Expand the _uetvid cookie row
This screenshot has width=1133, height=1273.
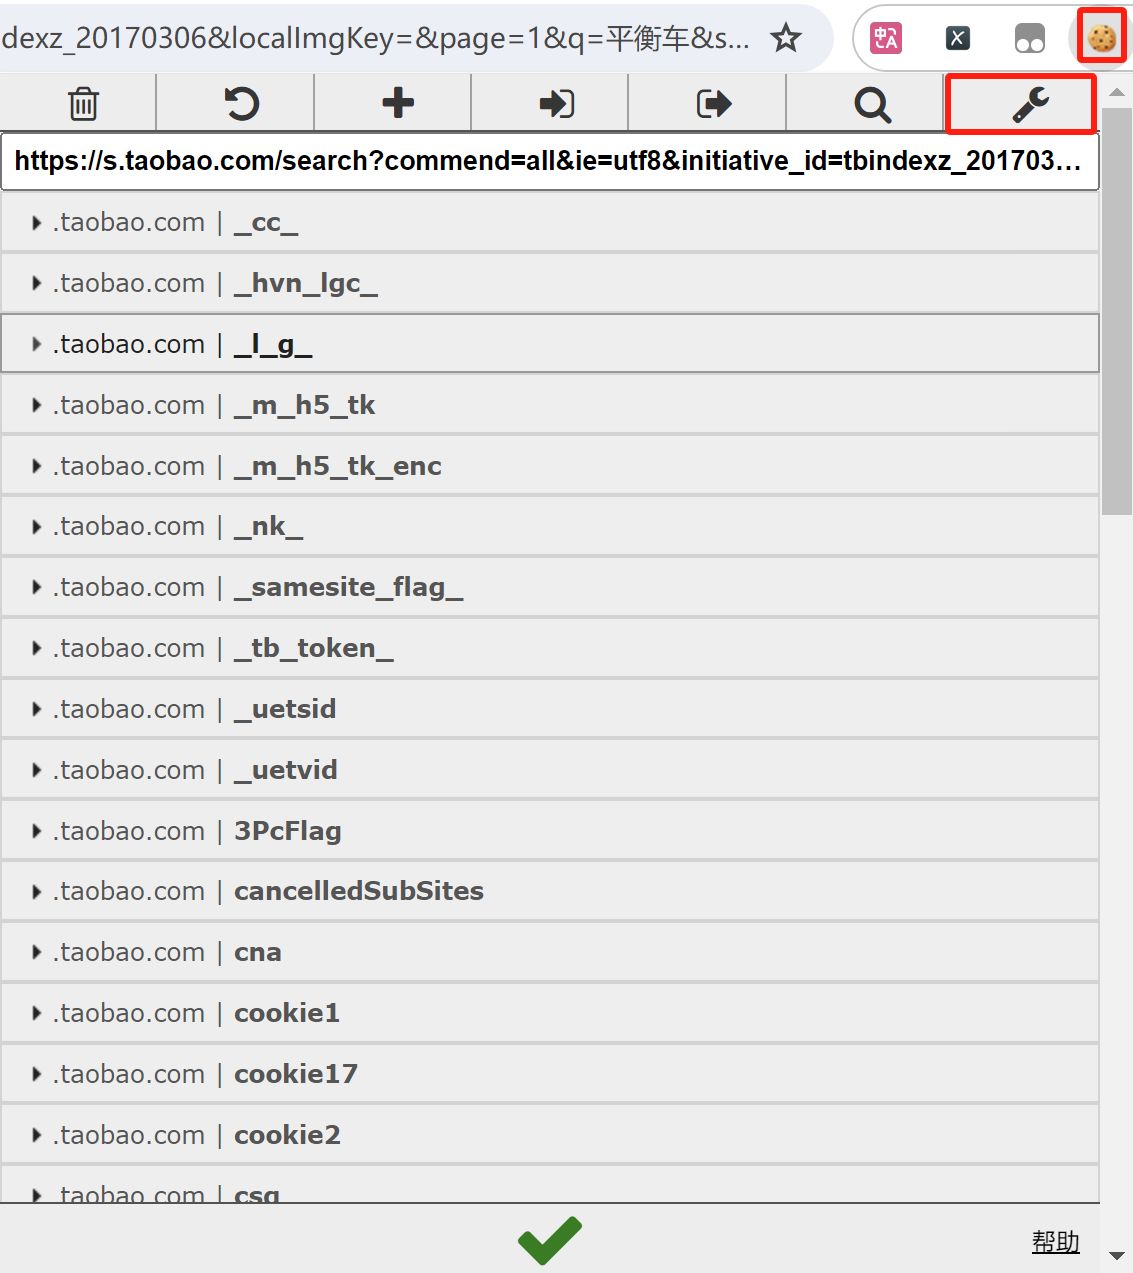[x=550, y=770]
